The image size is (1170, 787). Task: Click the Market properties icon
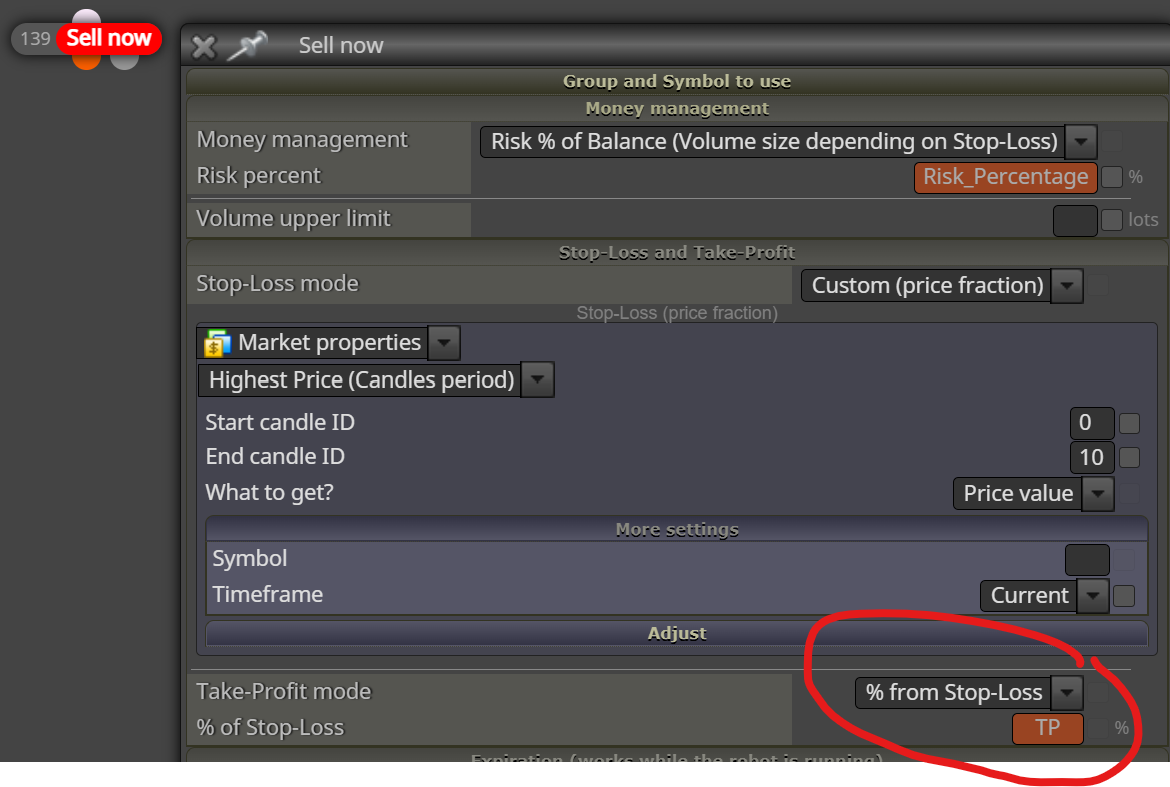tap(217, 343)
